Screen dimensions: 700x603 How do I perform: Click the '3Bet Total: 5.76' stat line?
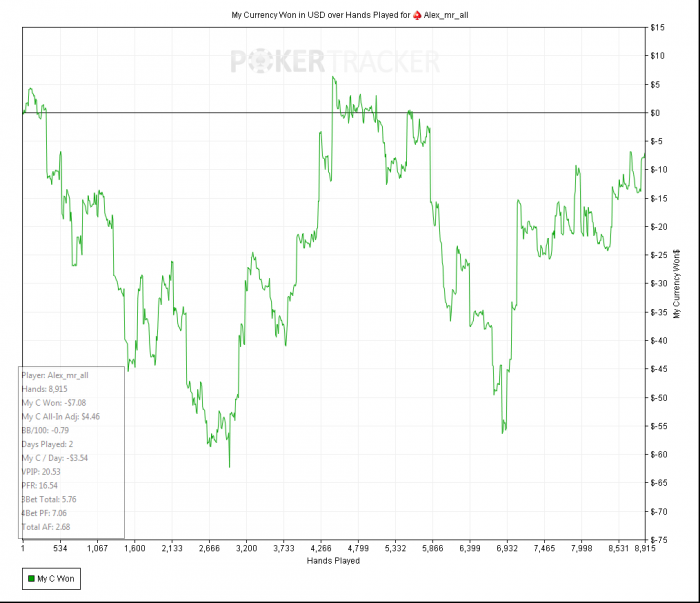49,499
